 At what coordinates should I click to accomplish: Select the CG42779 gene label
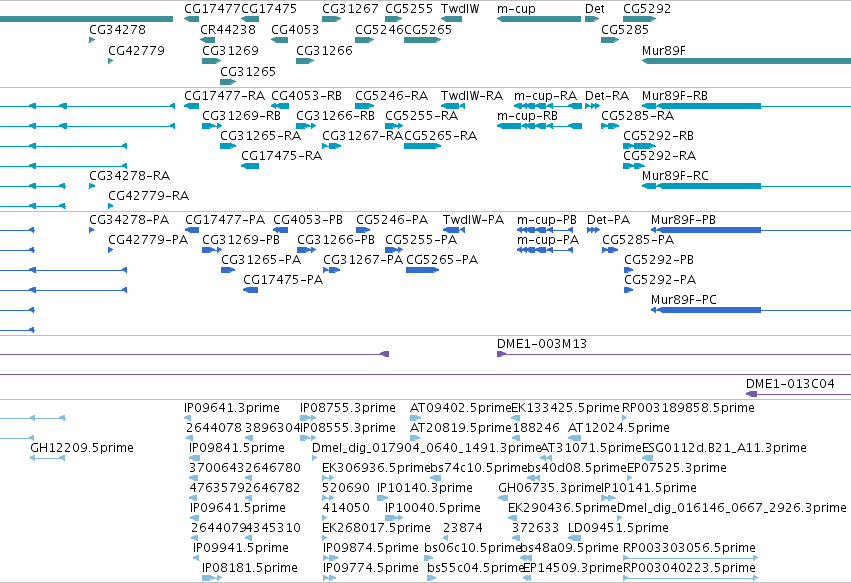point(136,50)
